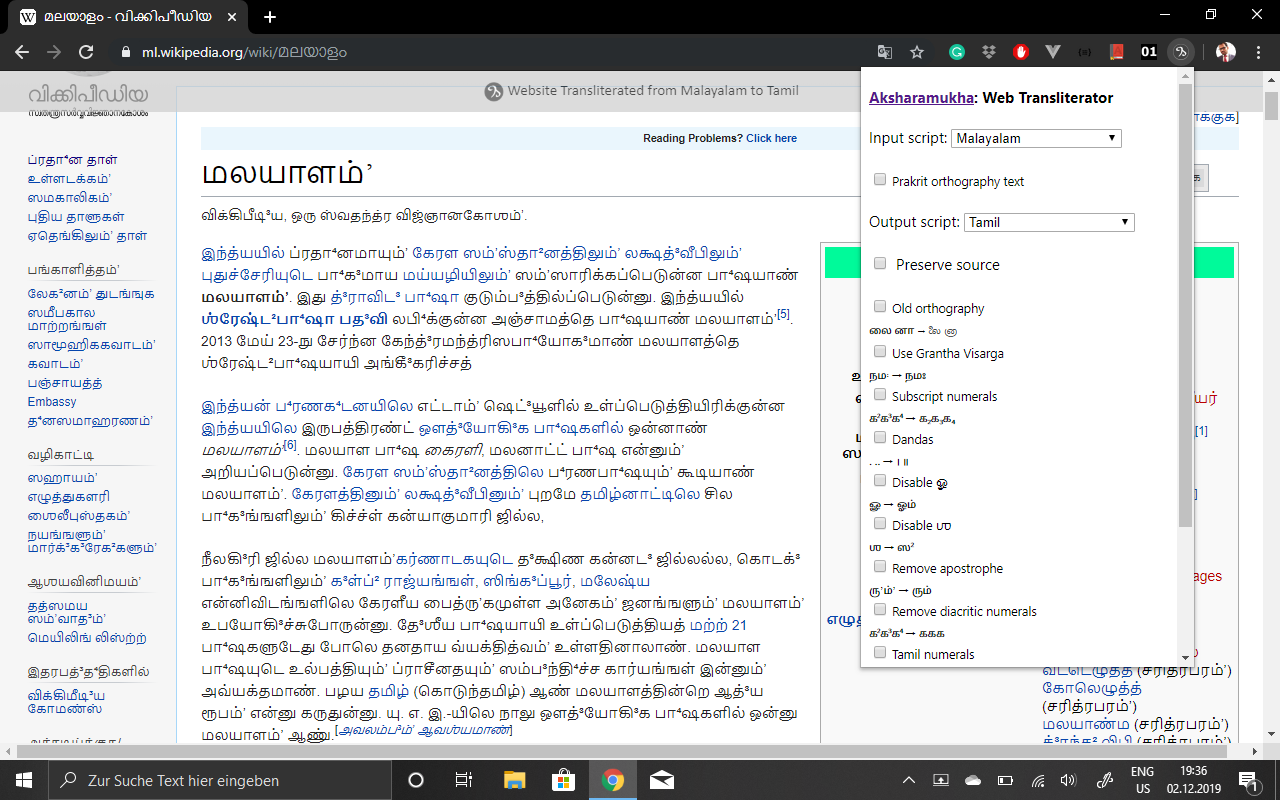The width and height of the screenshot is (1280, 800).
Task: Open the Input script dropdown
Action: (x=1036, y=138)
